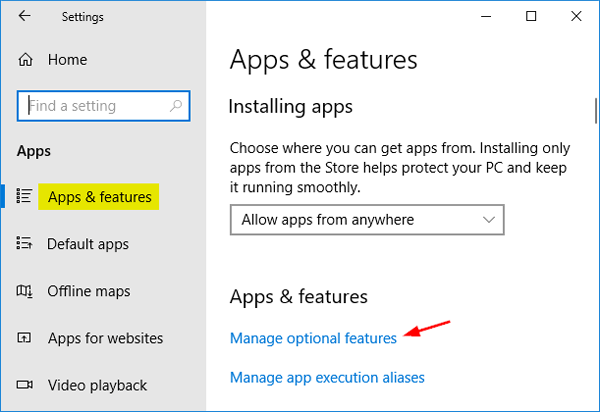
Task: Minimize the Settings window
Action: [x=485, y=17]
